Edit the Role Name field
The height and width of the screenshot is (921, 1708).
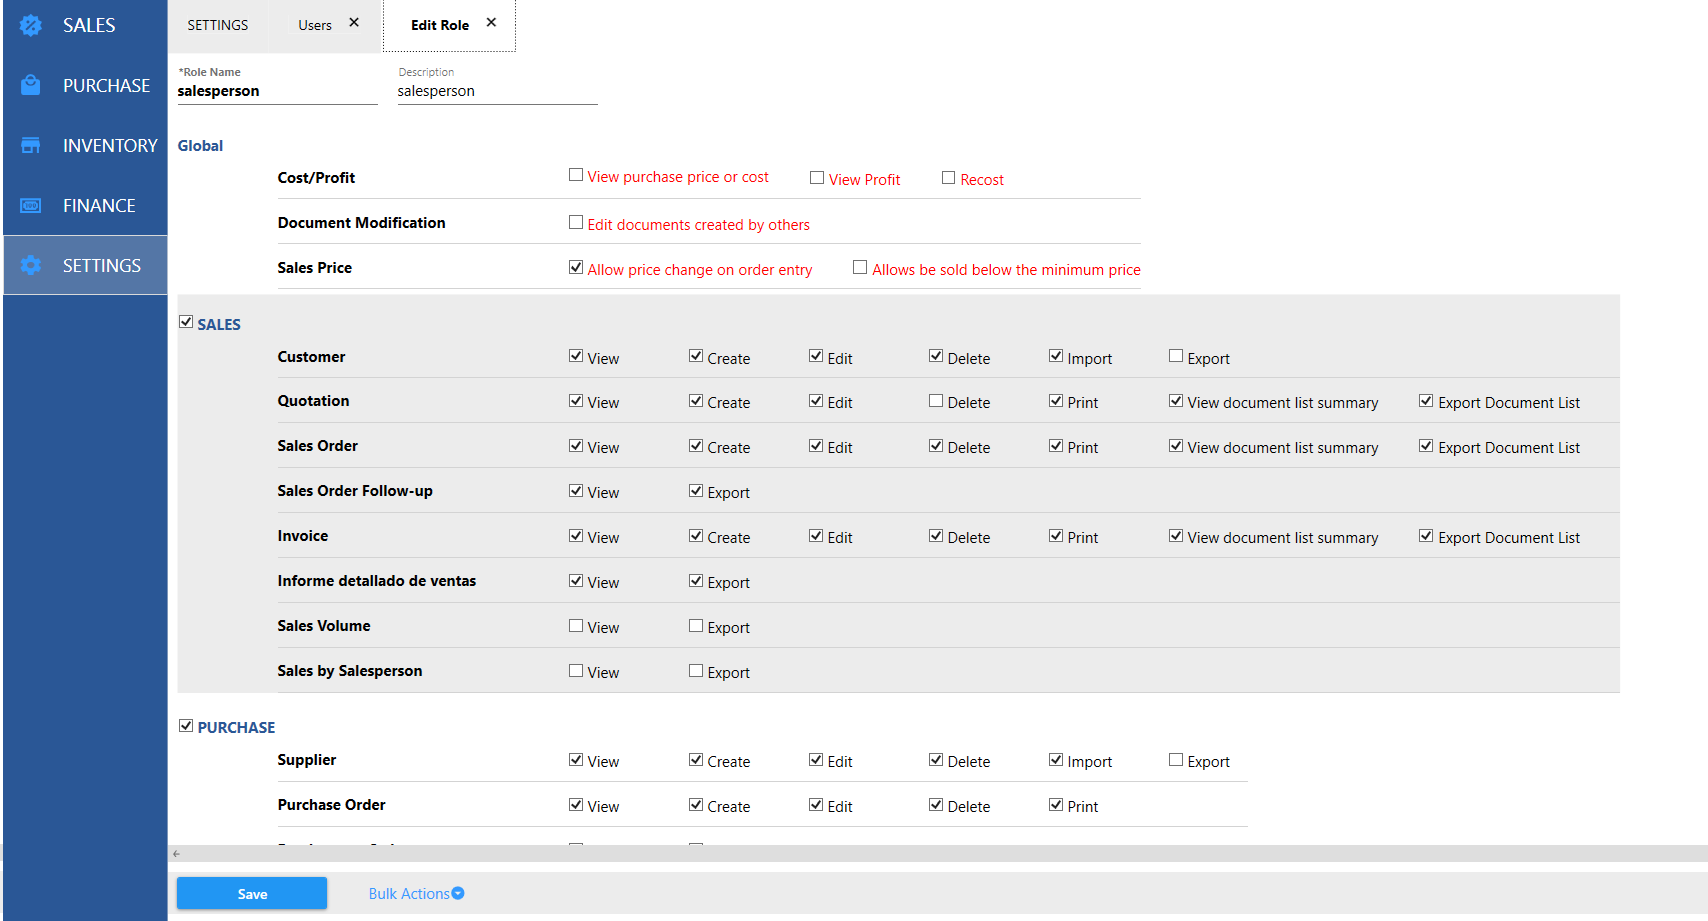click(x=277, y=92)
